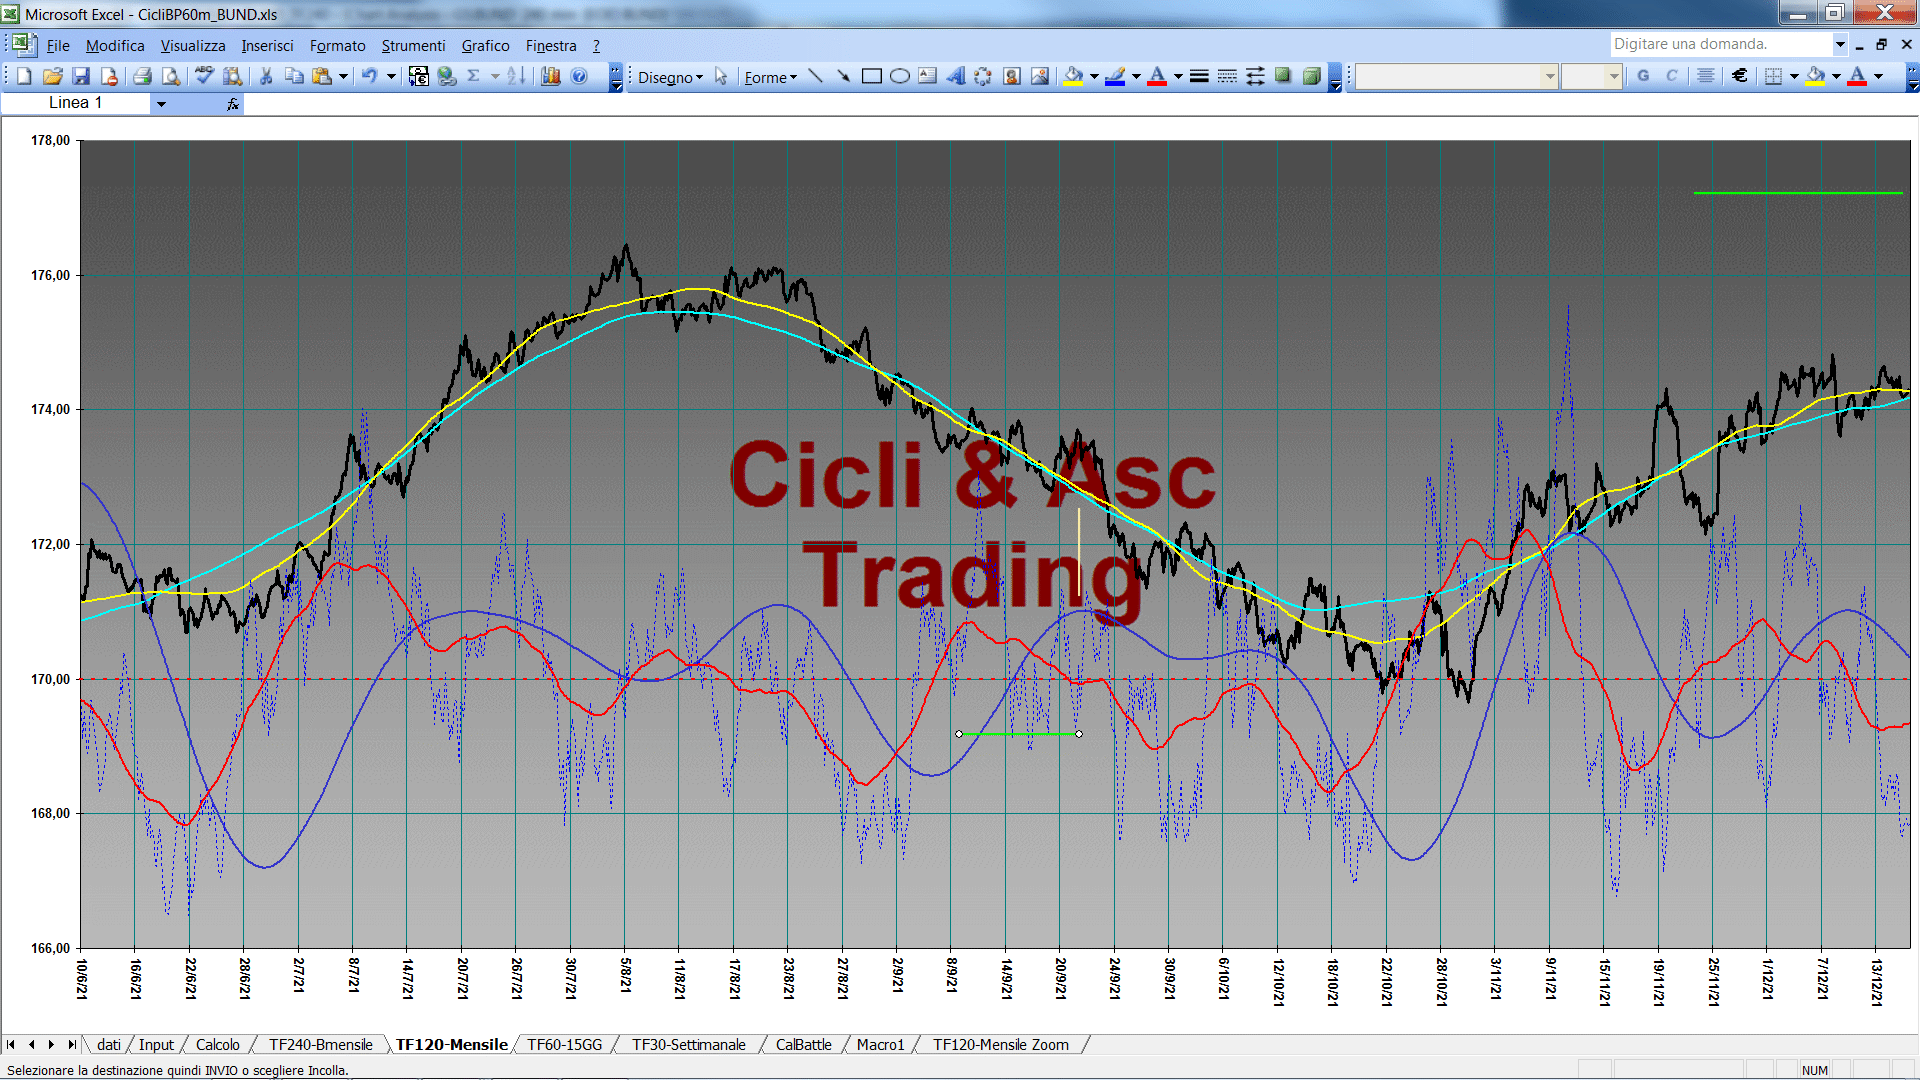Click the red Font Color swatch in drawing toolbar
1920x1080 pixels.
pyautogui.click(x=1157, y=76)
